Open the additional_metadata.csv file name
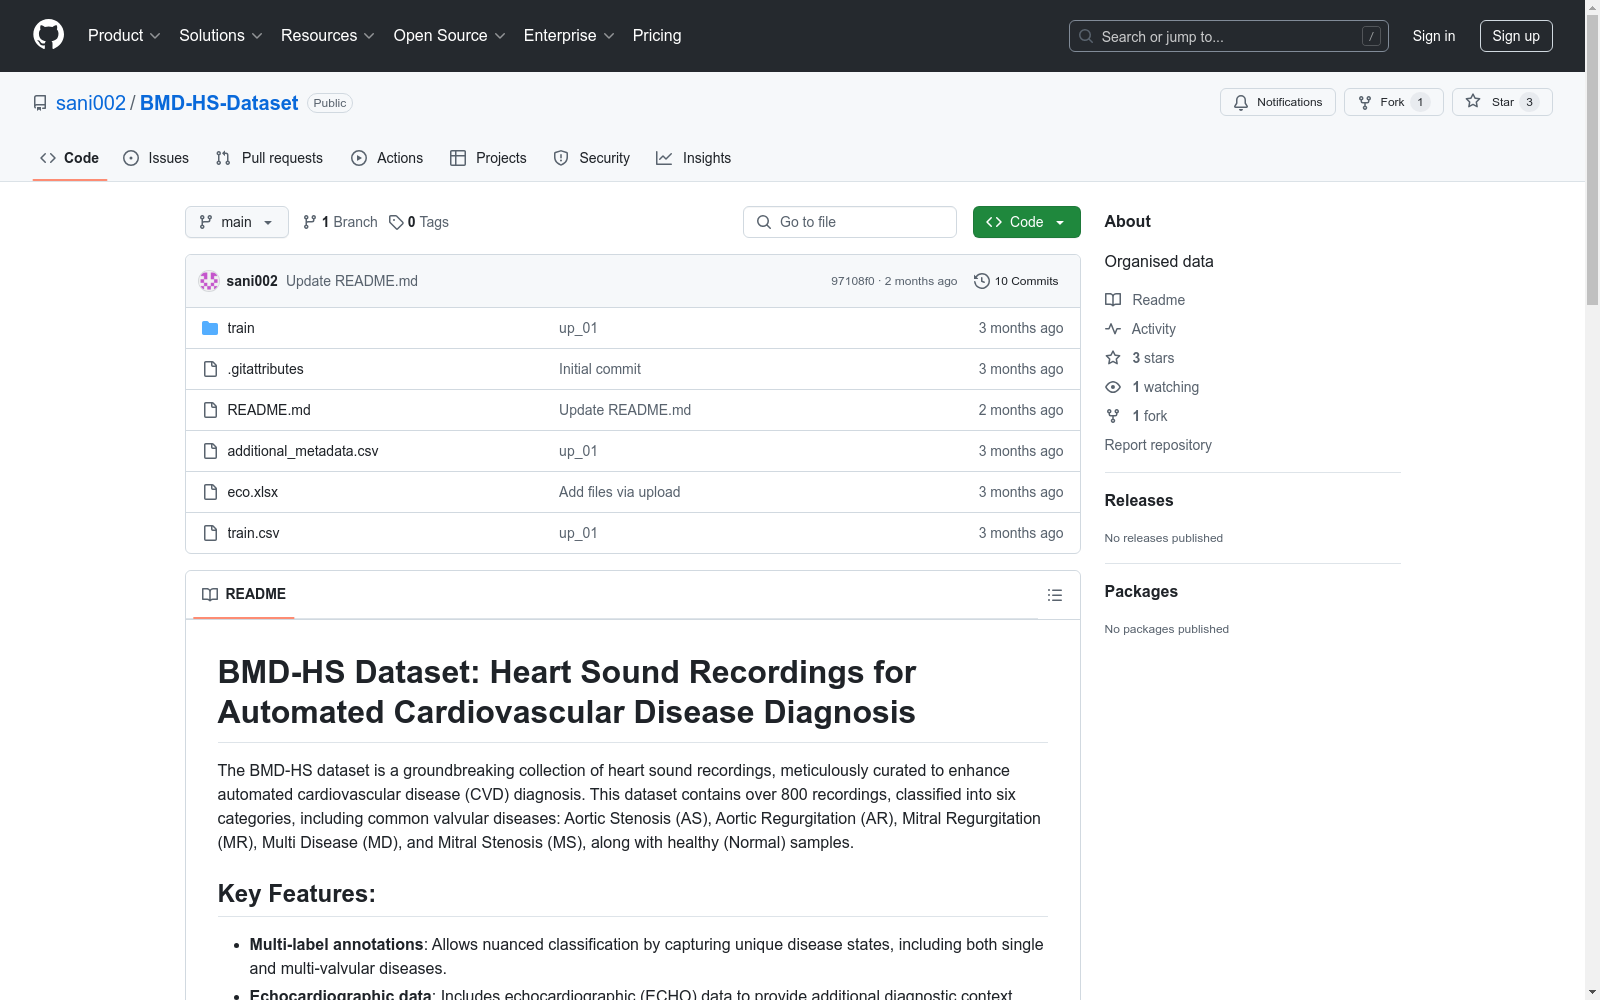Viewport: 1600px width, 1000px height. [303, 451]
